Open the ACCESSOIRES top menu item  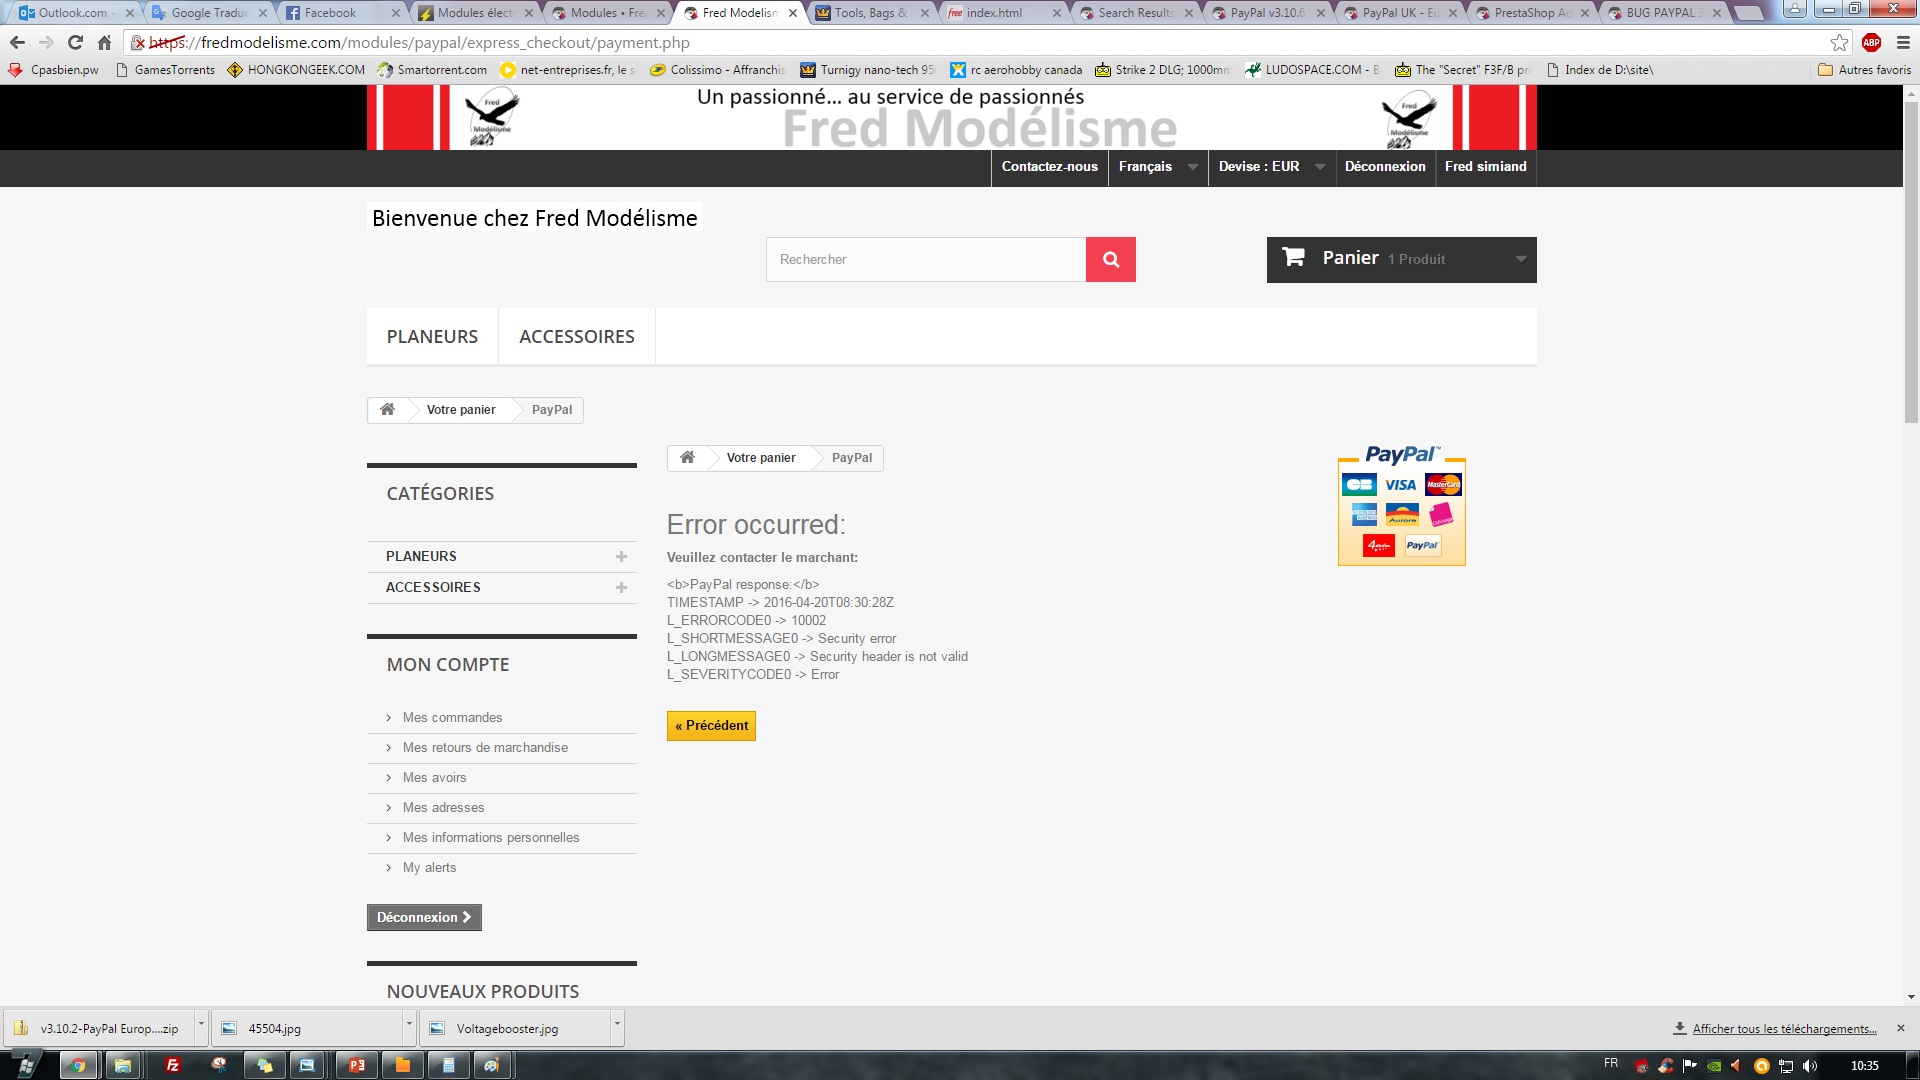(x=576, y=337)
